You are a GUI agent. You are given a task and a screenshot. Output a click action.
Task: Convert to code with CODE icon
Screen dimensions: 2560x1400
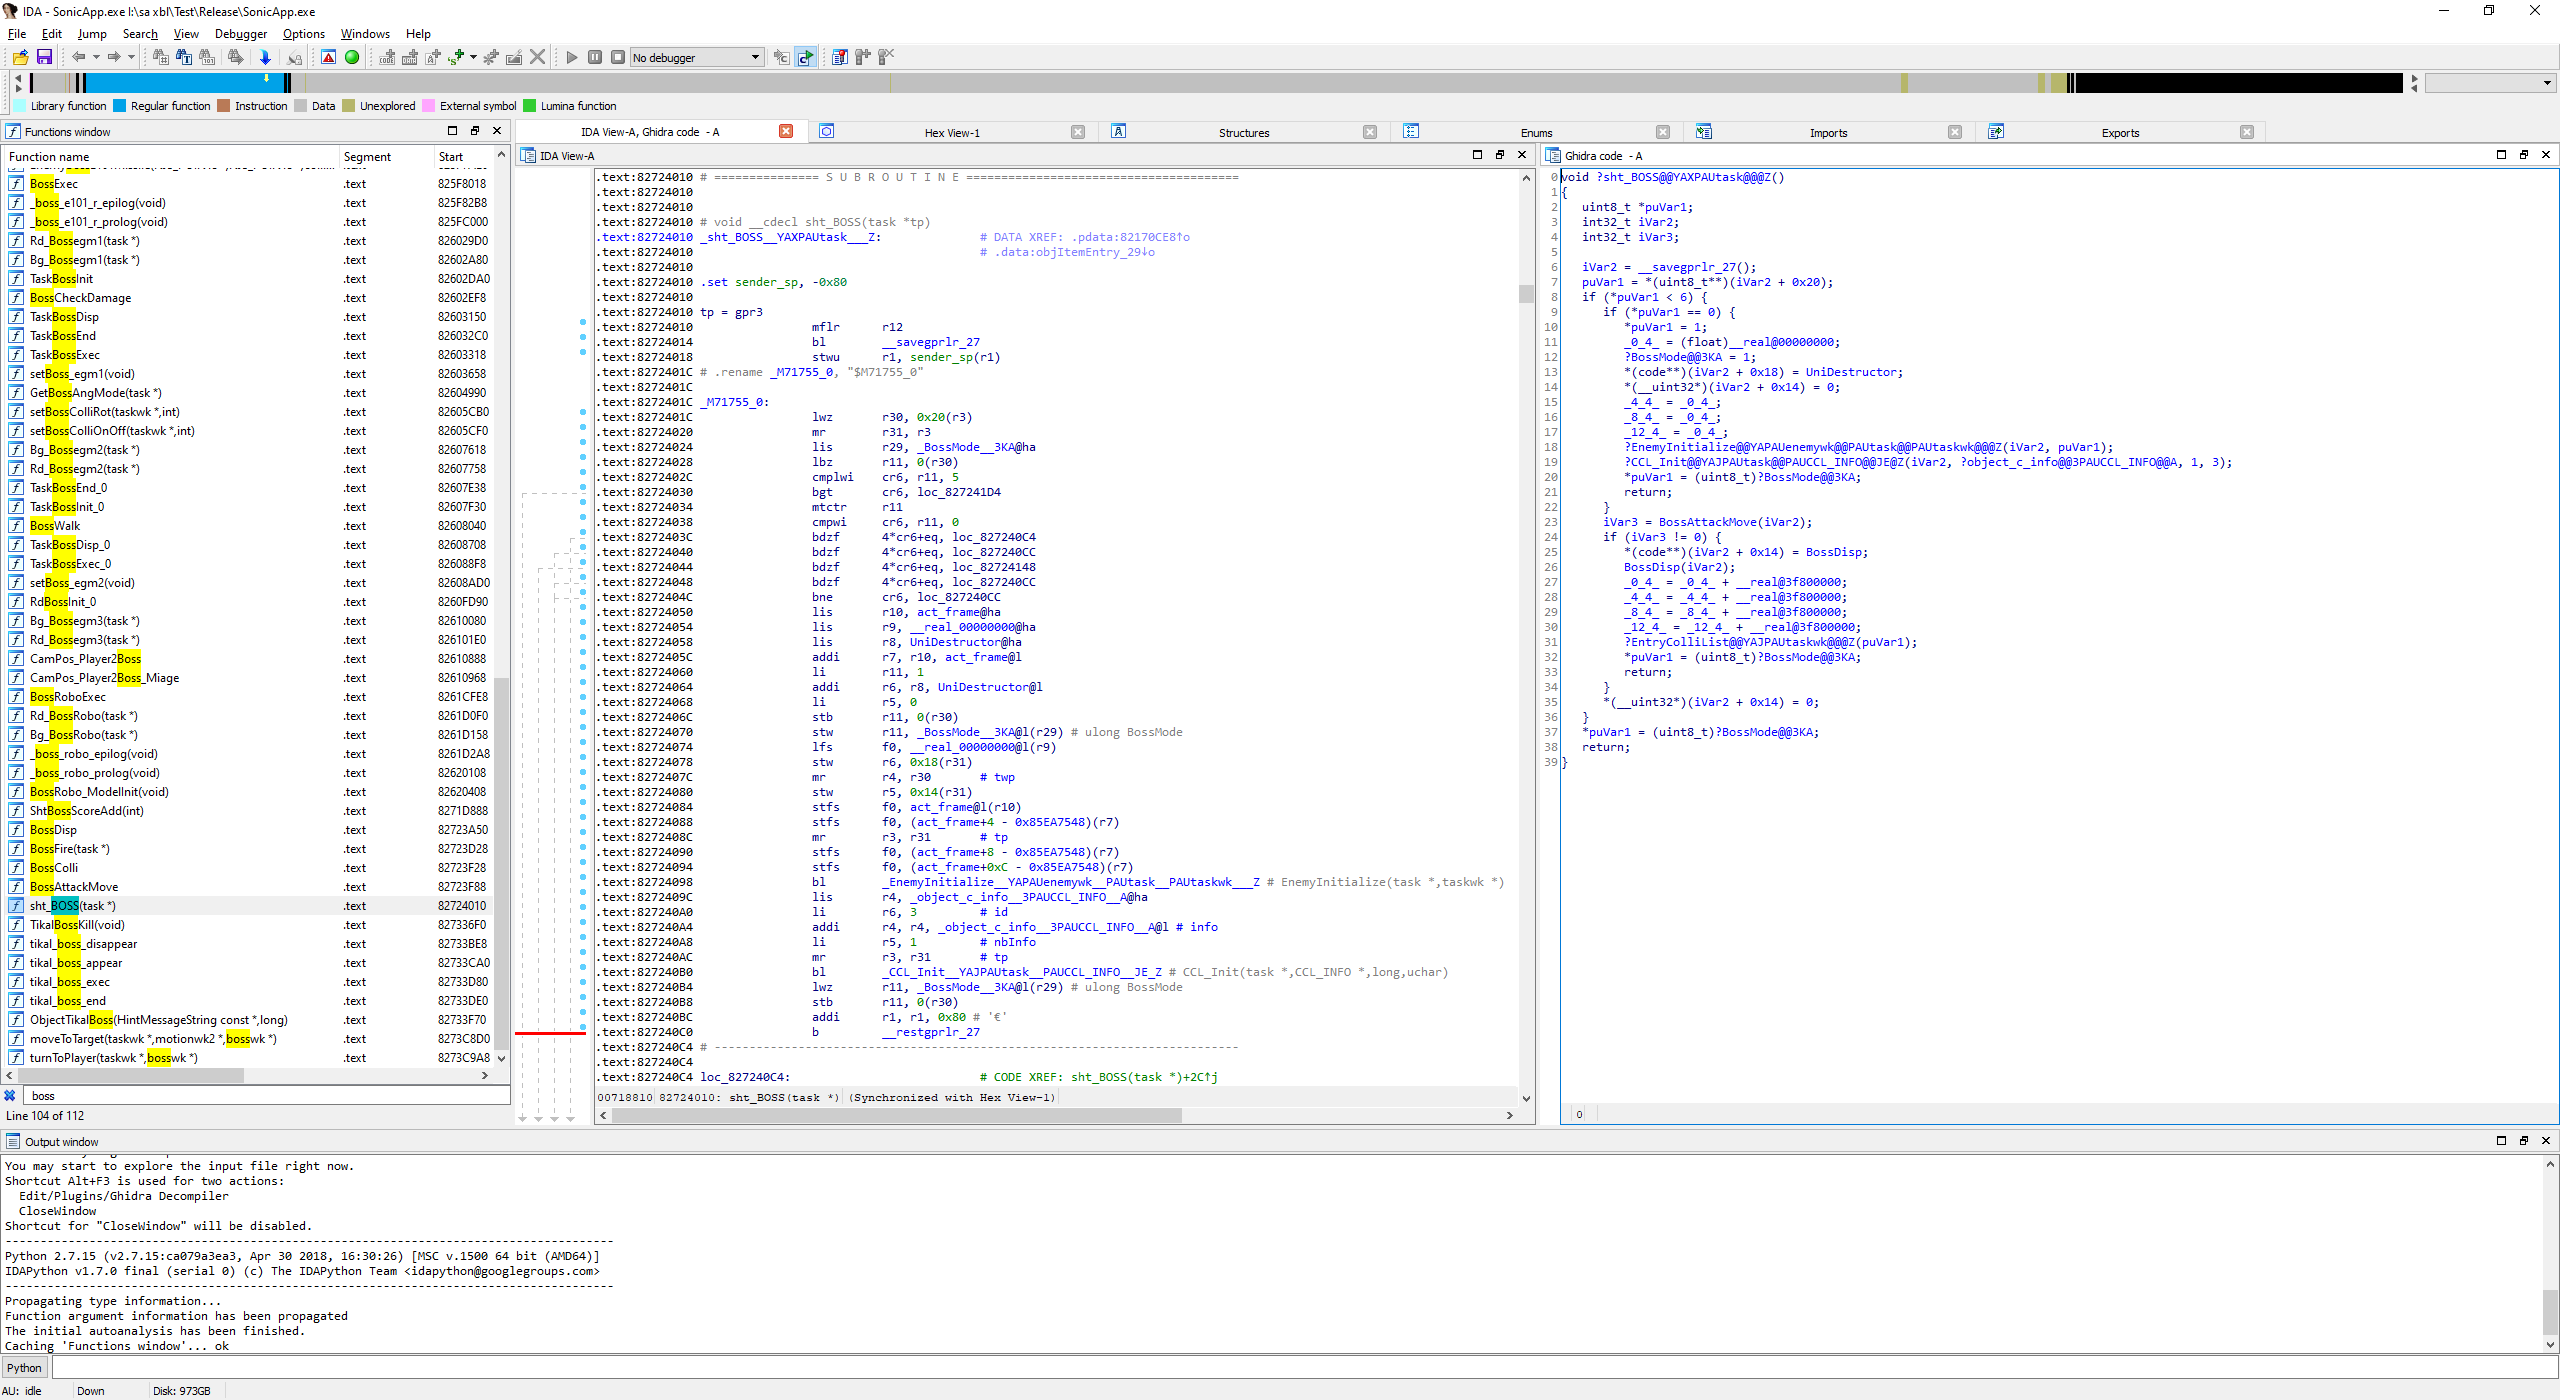(x=387, y=57)
